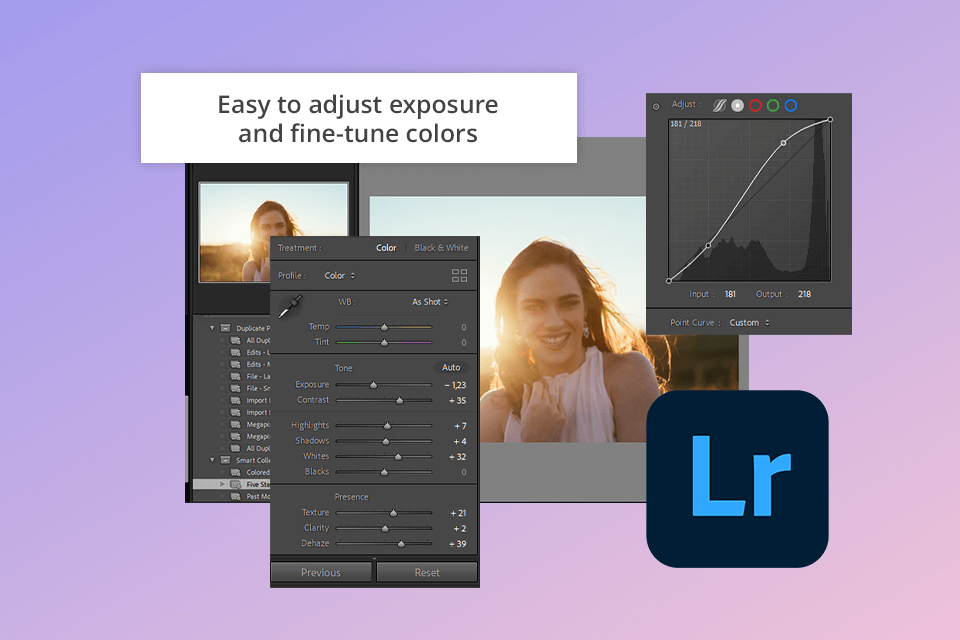Click the Smart Collections set folder icon
Viewport: 960px width, 640px height.
click(225, 460)
